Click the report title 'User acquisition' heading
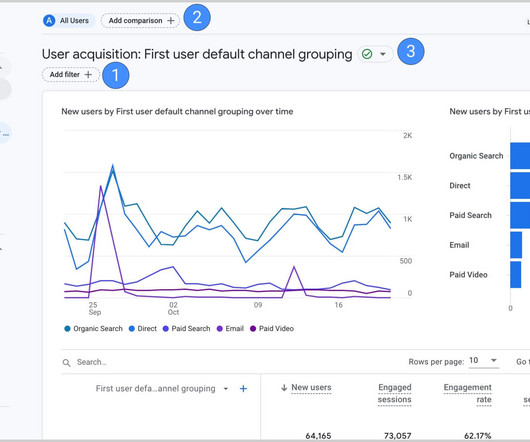Image resolution: width=530 pixels, height=442 pixels. [x=197, y=54]
